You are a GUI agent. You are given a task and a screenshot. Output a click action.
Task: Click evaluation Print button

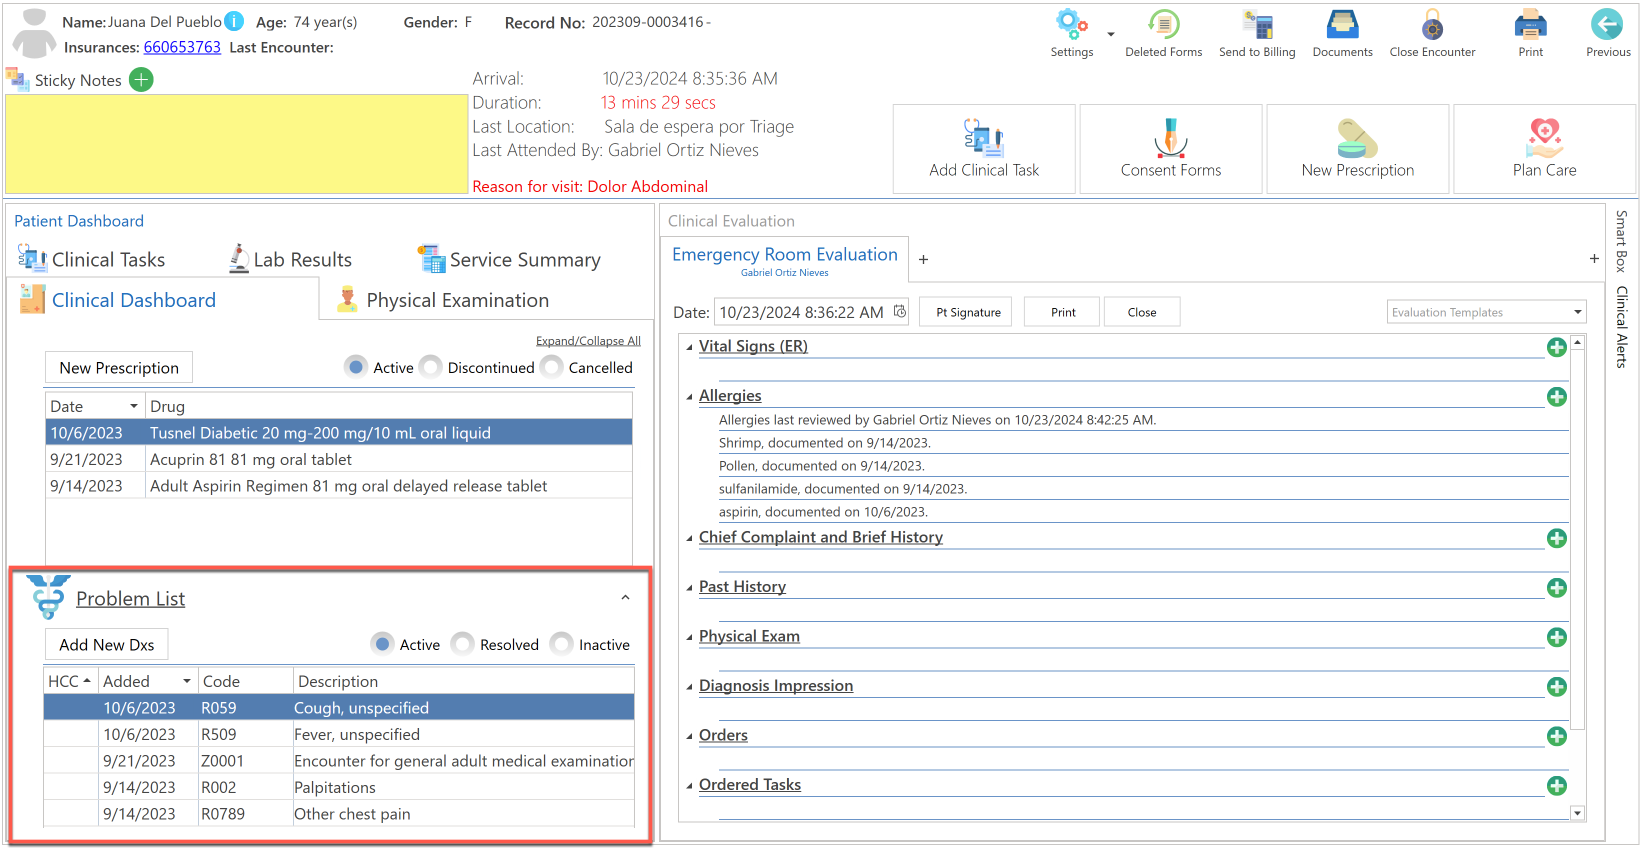tap(1063, 312)
